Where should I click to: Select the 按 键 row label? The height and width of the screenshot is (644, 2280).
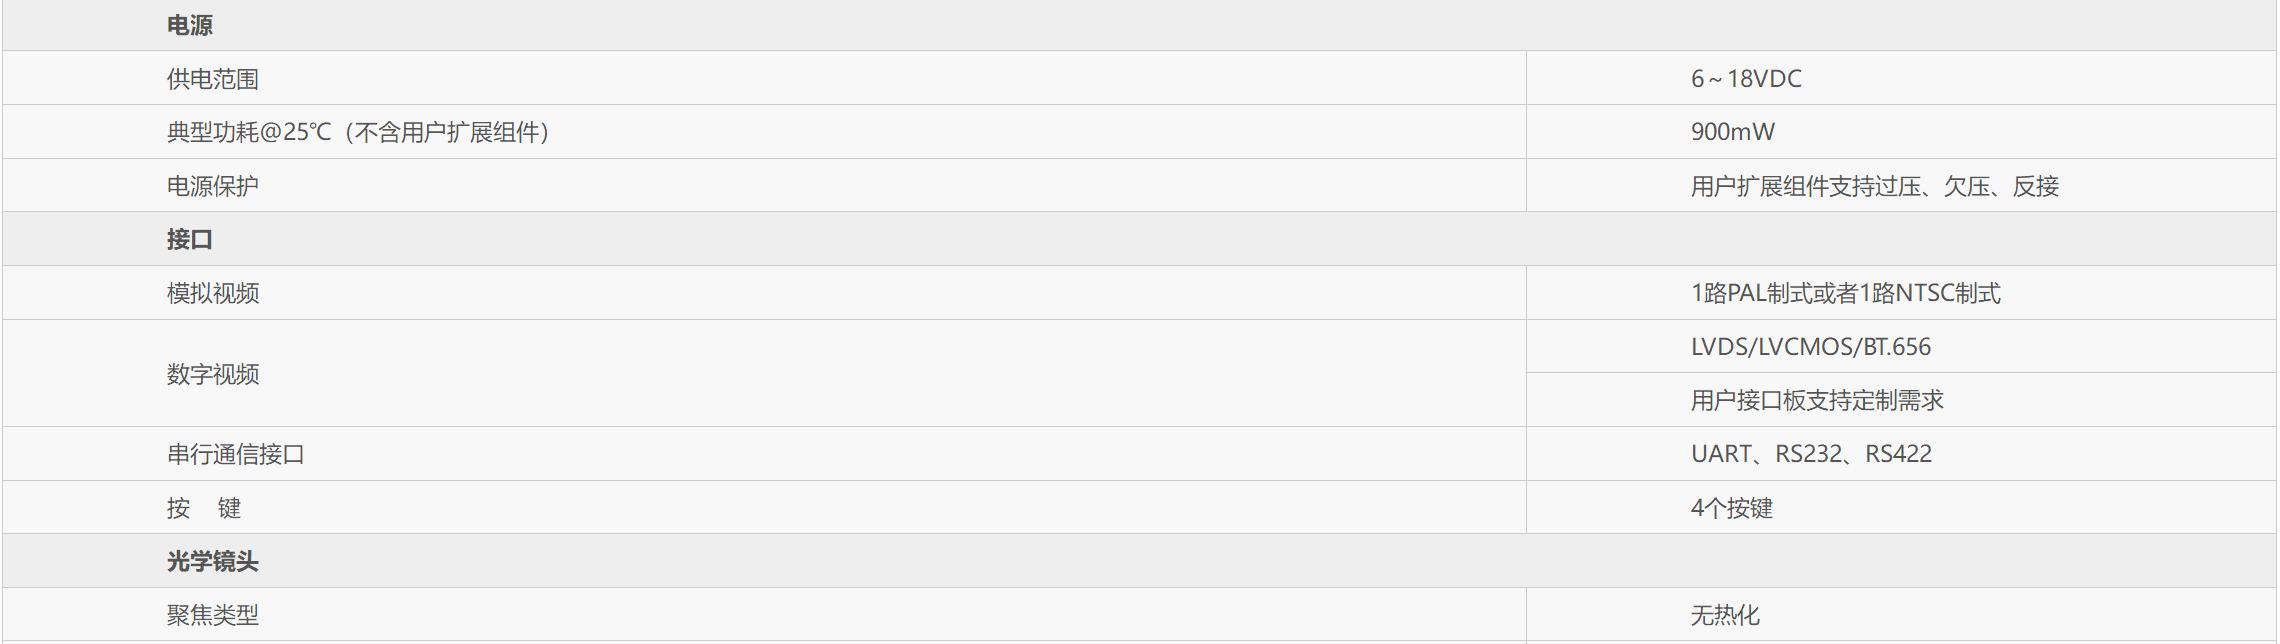[x=204, y=508]
